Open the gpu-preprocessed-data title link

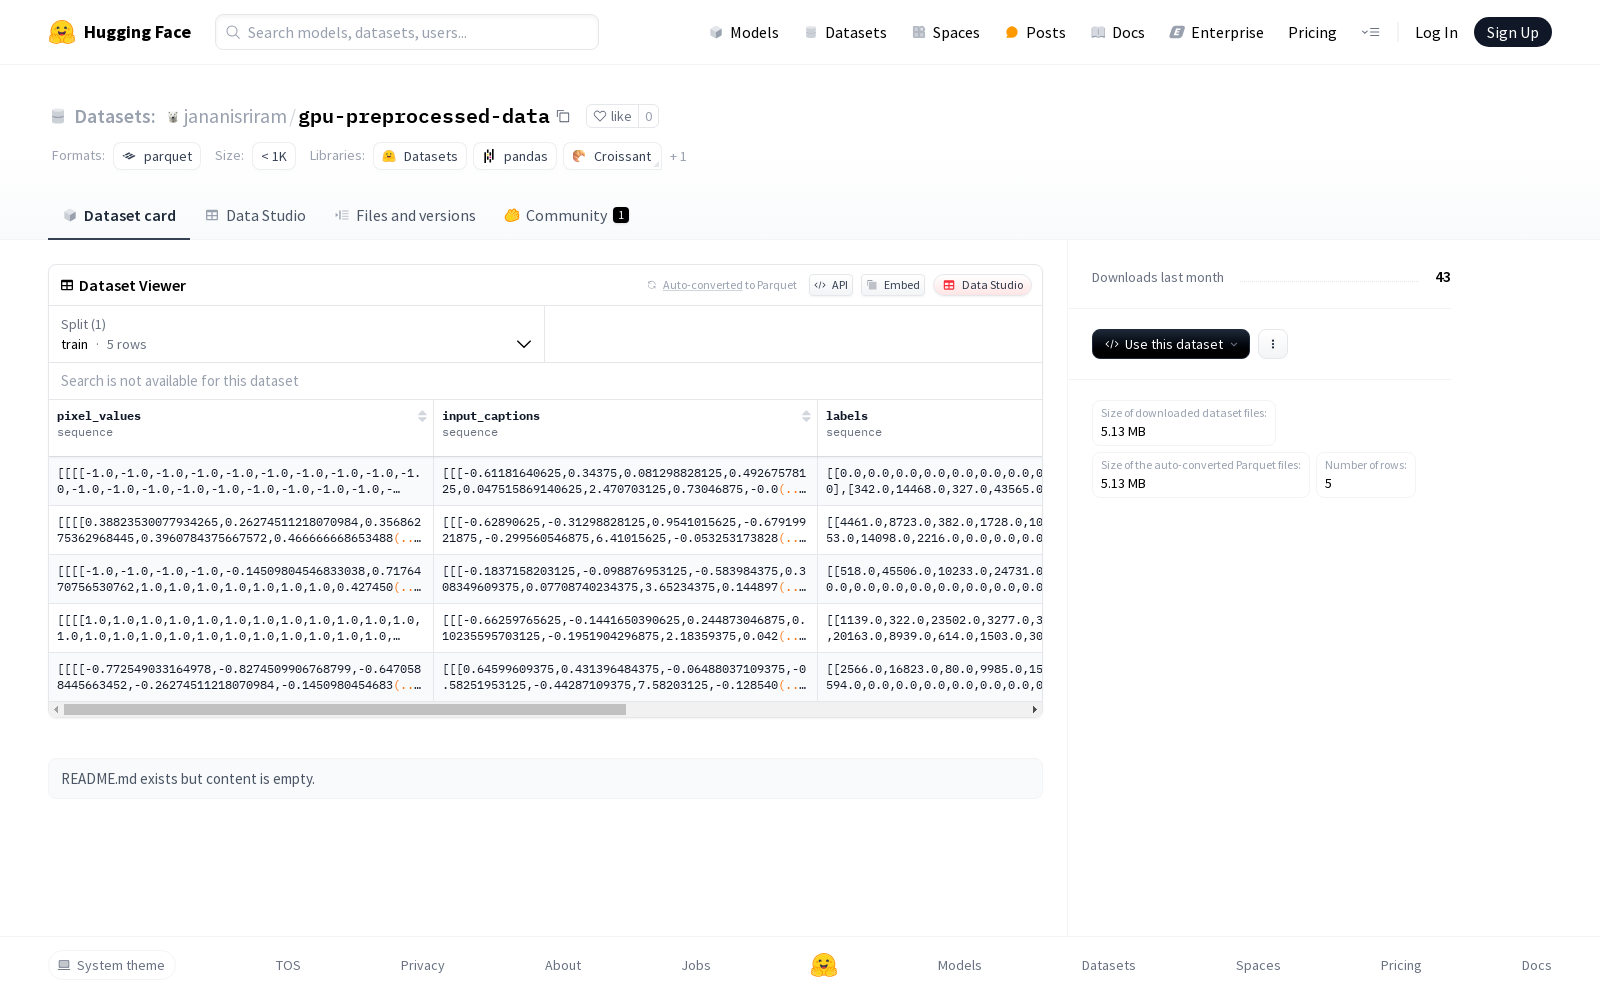click(424, 117)
